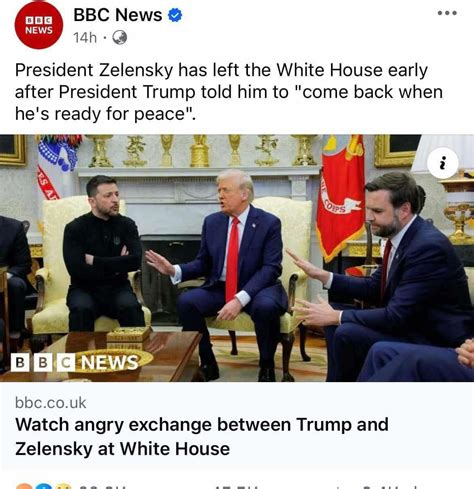Click the bbc.co.uk domain label
This screenshot has height=489, width=474.
point(51,403)
